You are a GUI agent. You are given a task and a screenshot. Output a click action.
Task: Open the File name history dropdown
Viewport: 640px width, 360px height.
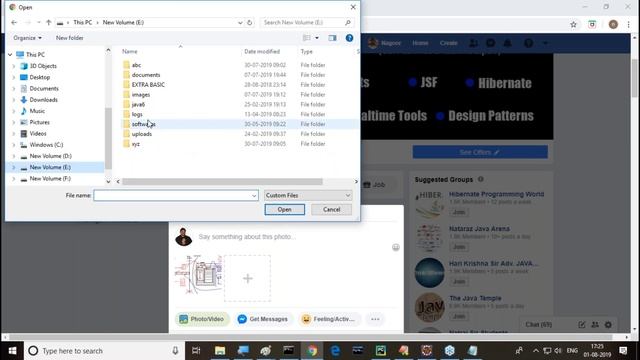[254, 196]
